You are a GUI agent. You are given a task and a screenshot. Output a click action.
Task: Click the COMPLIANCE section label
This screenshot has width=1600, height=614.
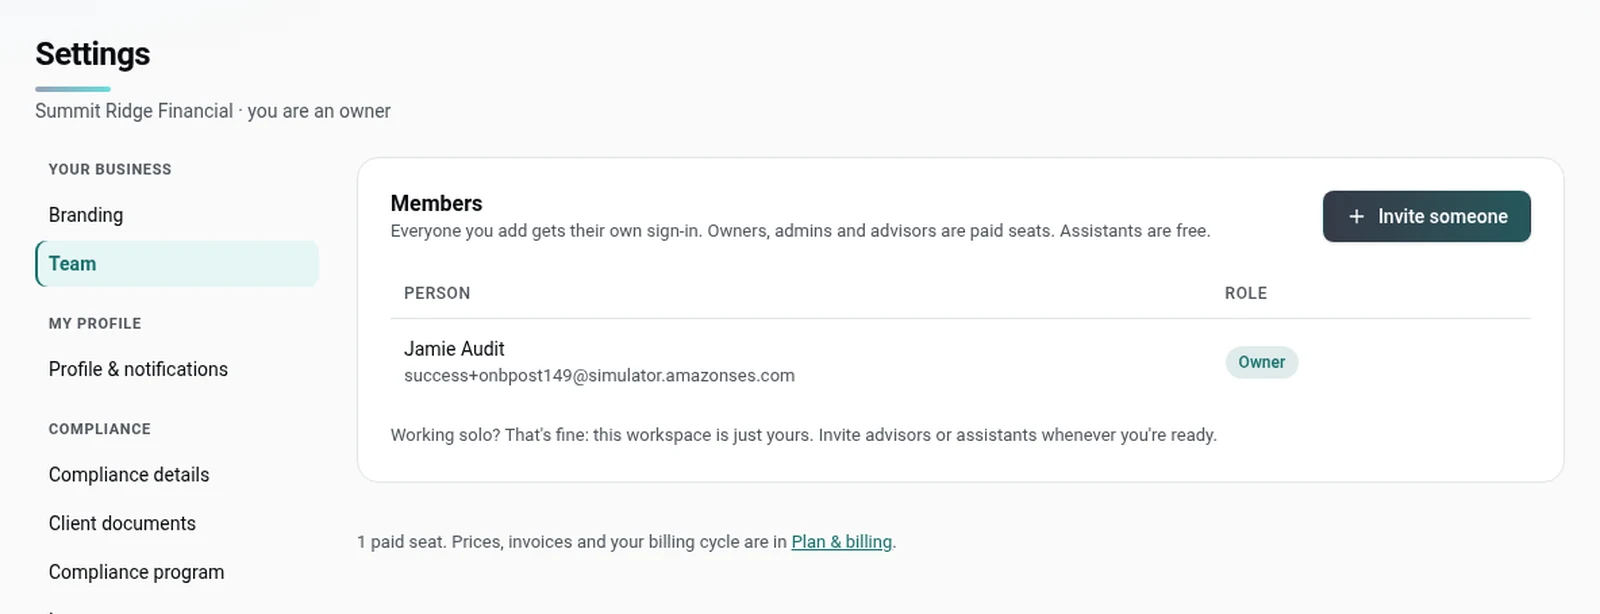pos(100,429)
